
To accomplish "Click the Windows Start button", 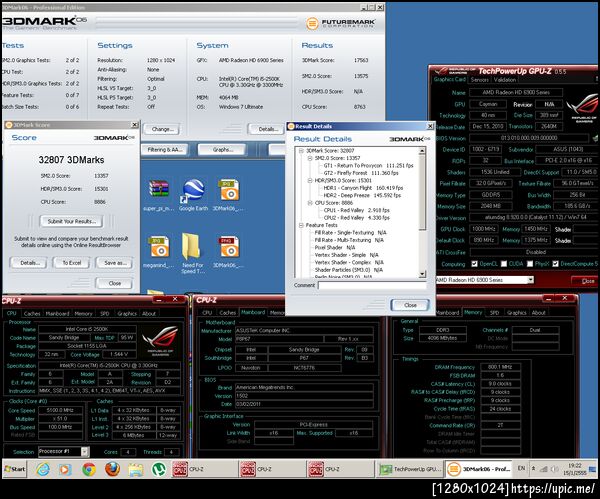I will [x=15, y=469].
